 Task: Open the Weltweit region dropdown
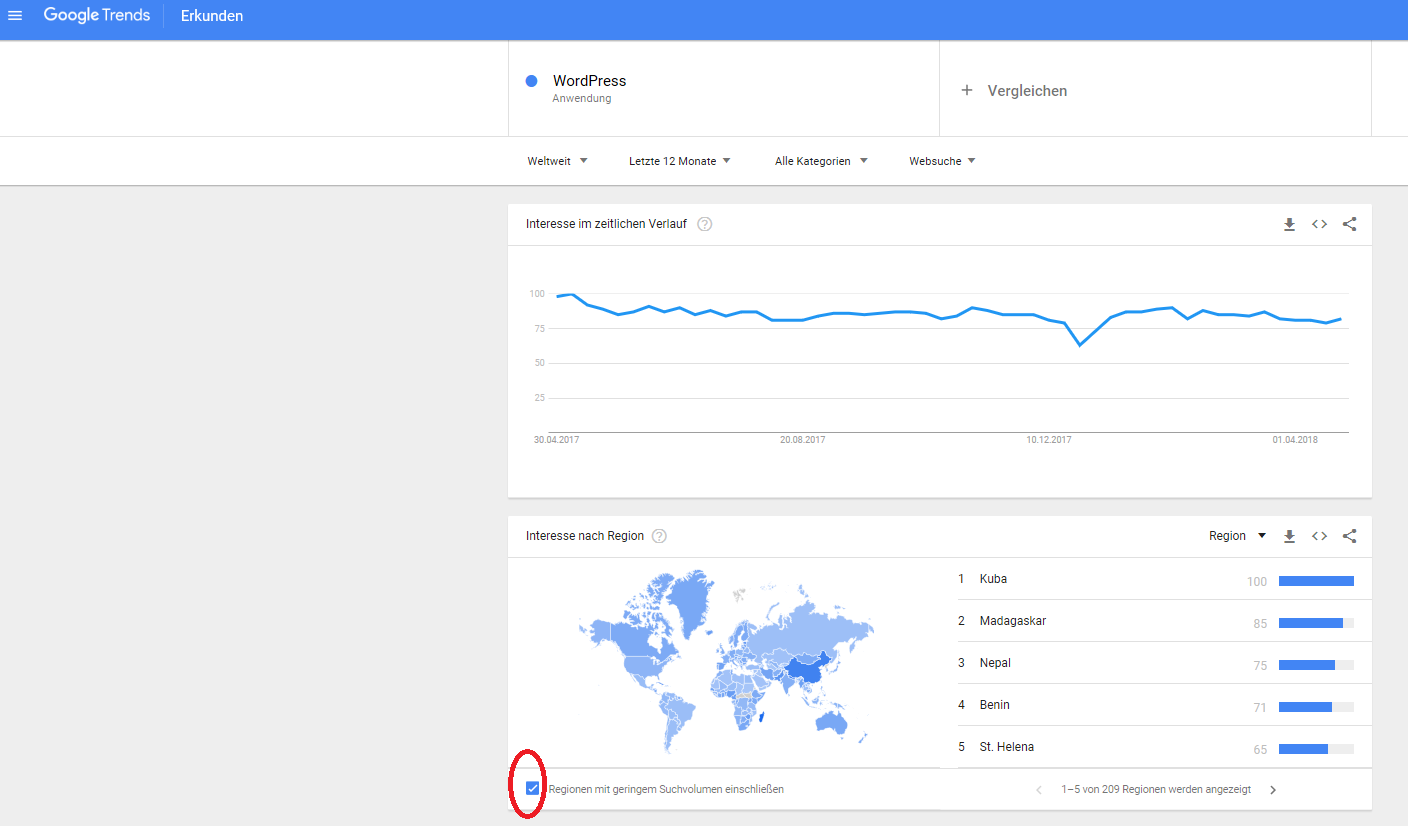(558, 161)
